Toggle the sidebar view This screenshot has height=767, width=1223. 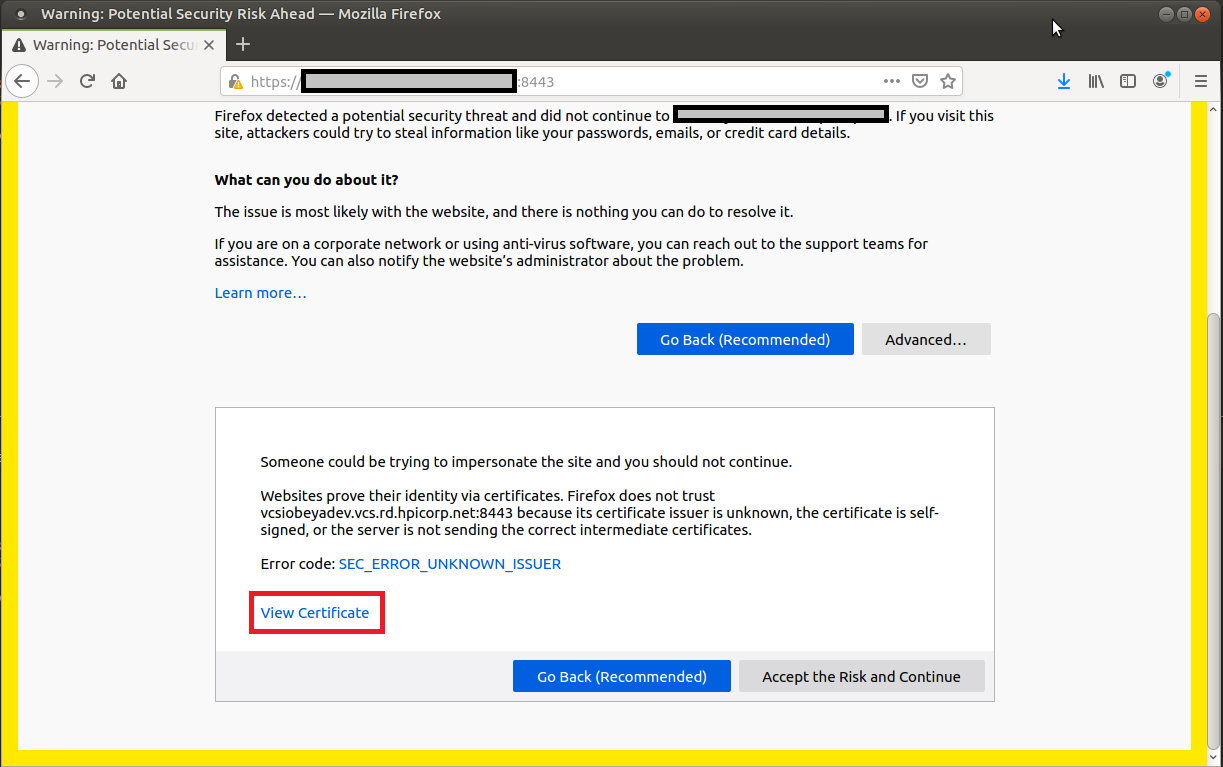pyautogui.click(x=1128, y=81)
